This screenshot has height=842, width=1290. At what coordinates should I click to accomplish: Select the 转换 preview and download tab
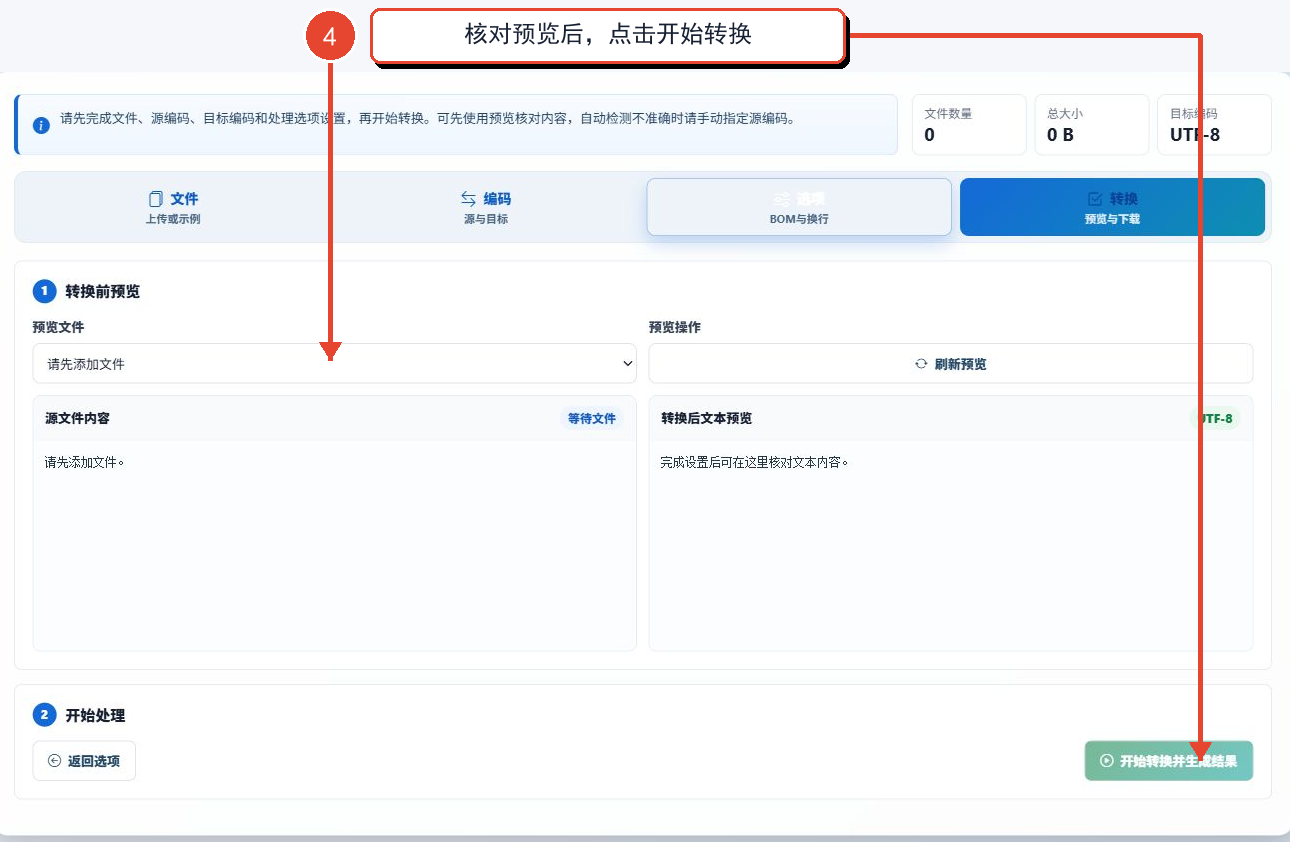(1112, 207)
